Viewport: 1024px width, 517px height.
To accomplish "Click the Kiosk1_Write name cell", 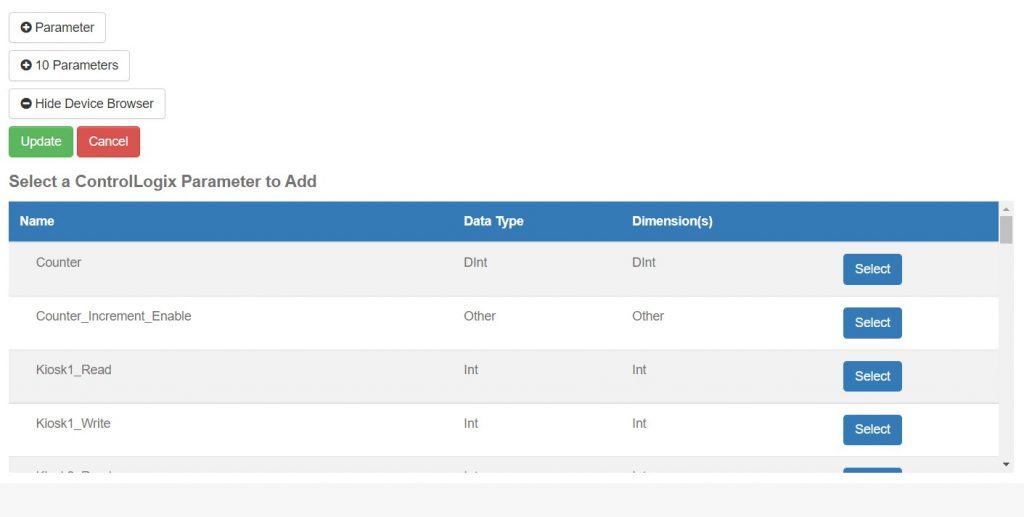I will (73, 423).
